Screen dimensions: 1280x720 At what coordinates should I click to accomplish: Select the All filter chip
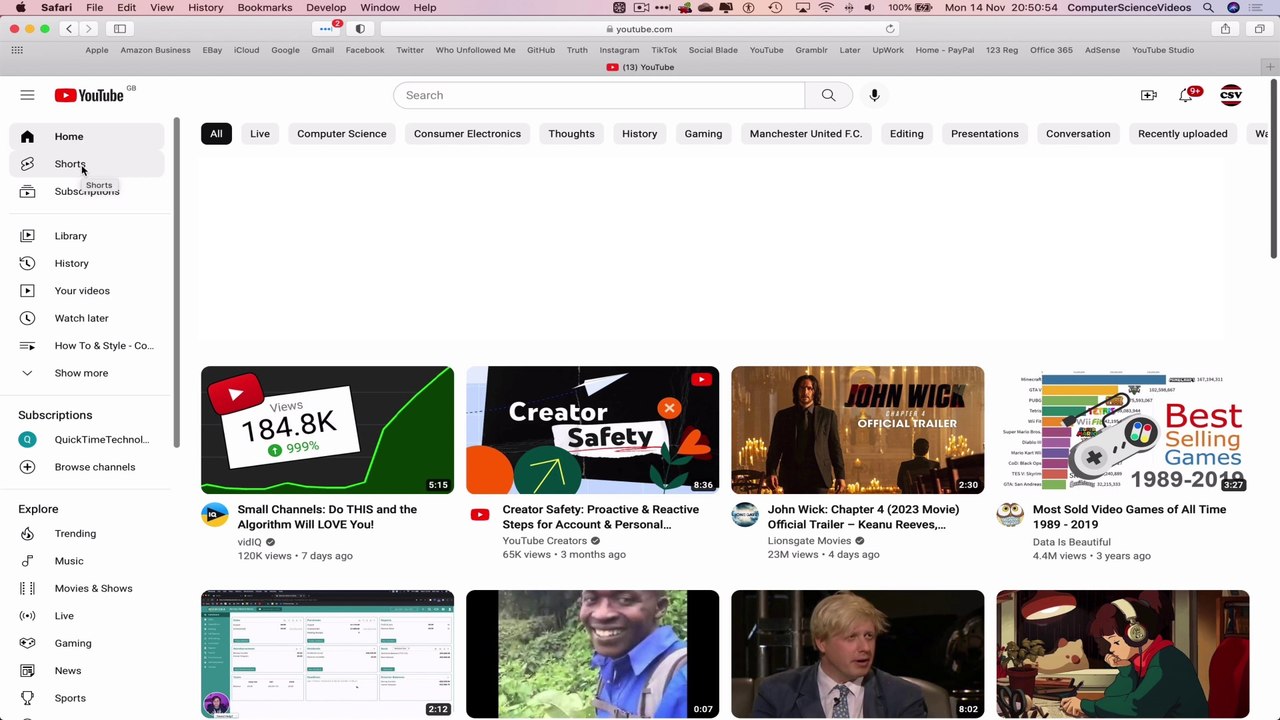pyautogui.click(x=216, y=134)
